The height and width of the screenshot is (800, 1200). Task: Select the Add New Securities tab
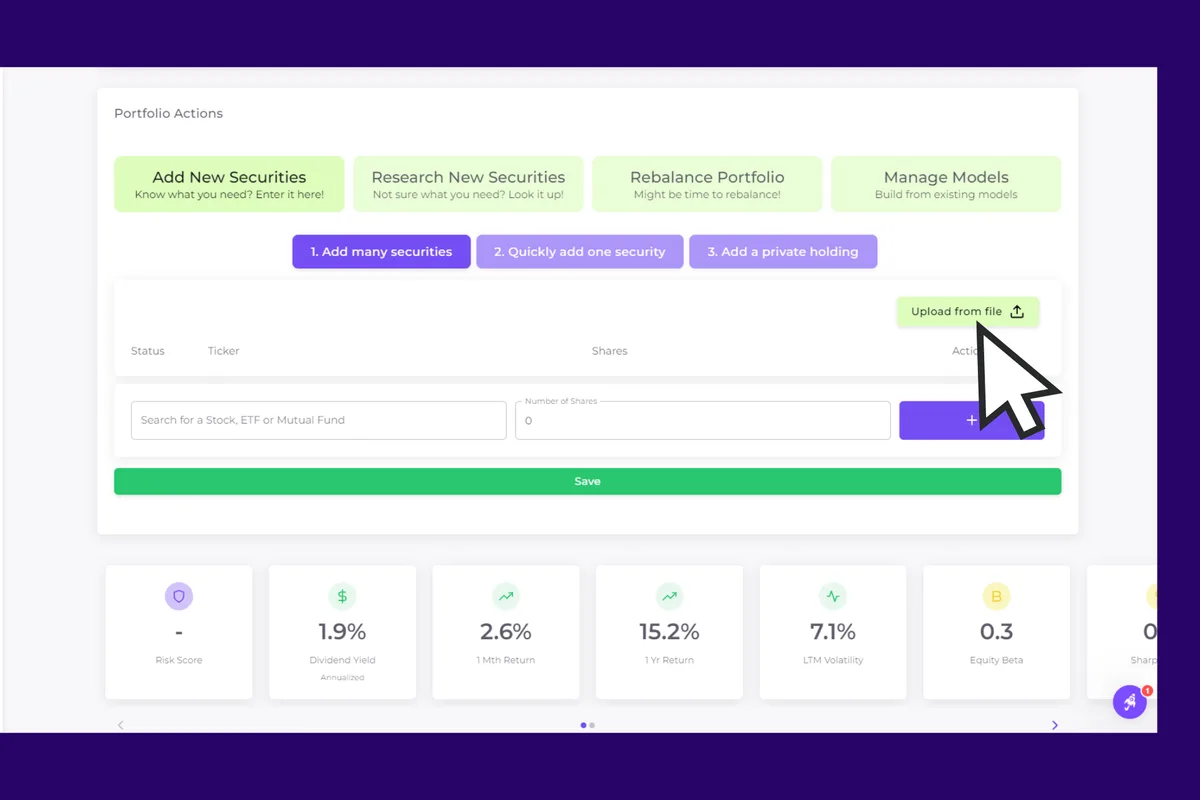coord(229,184)
